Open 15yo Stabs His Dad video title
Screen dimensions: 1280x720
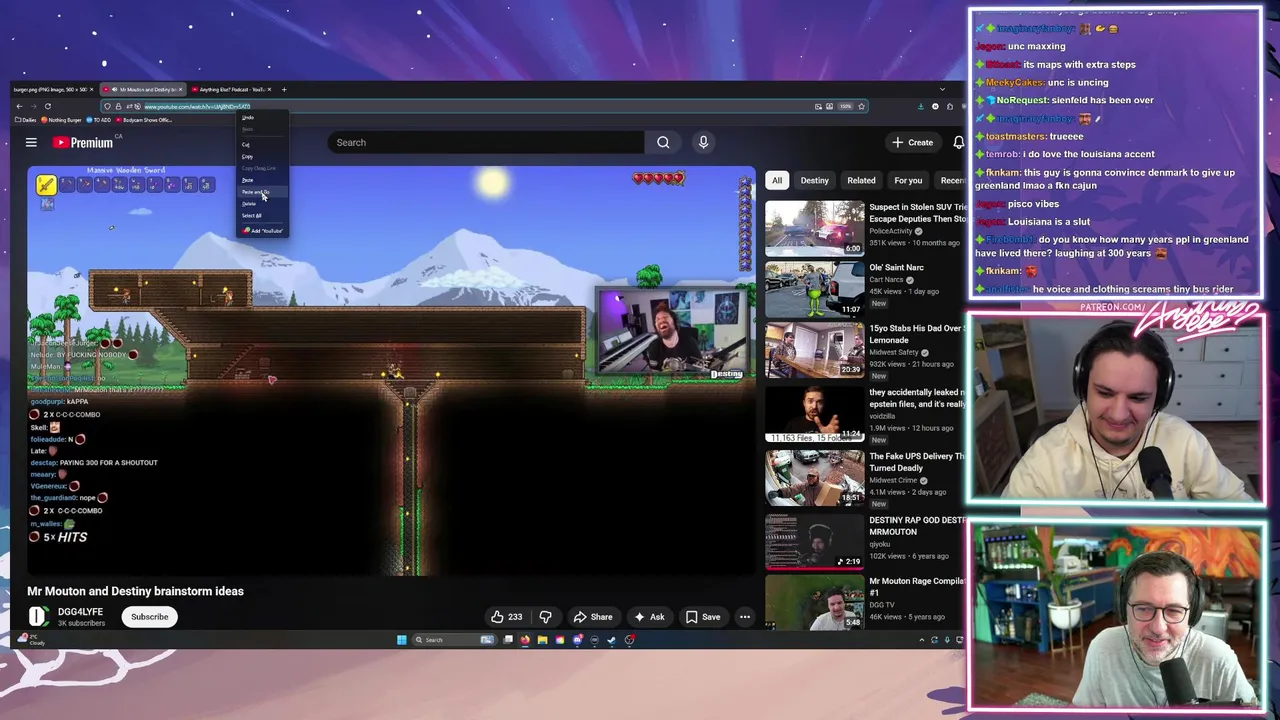click(x=916, y=334)
